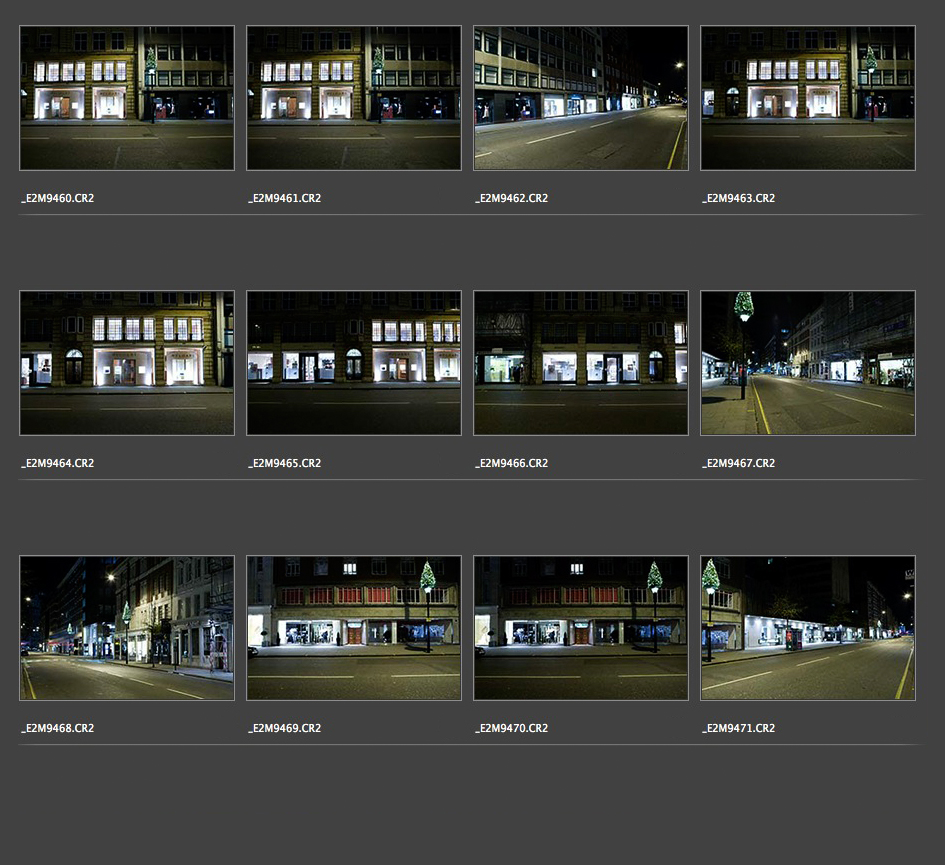Open the _E2M9468.CR2 thumbnail
Image resolution: width=945 pixels, height=865 pixels.
127,628
